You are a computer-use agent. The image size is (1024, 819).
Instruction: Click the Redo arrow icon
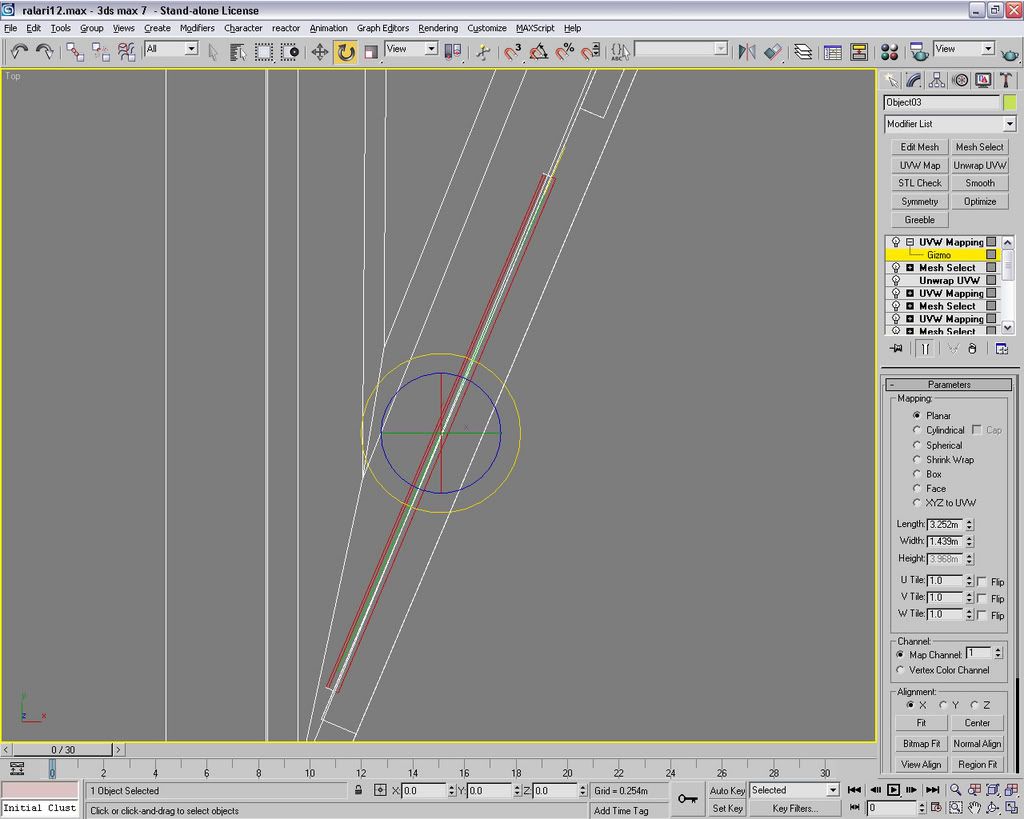coord(44,52)
